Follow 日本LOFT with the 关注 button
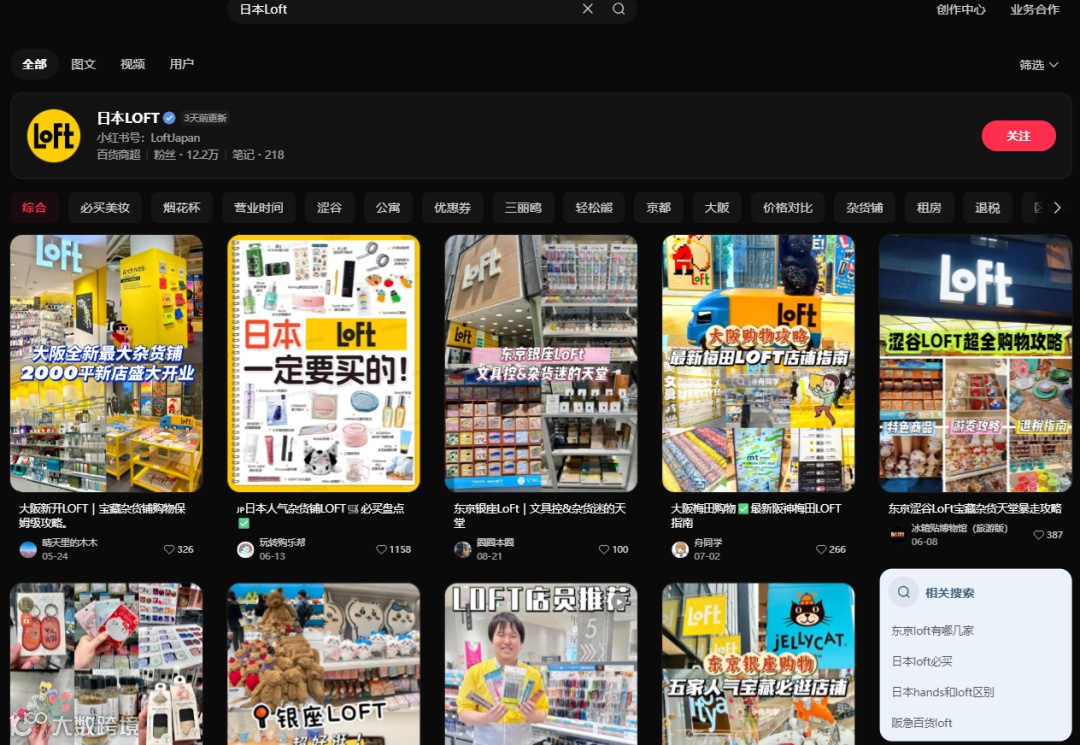The height and width of the screenshot is (745, 1080). click(1018, 136)
